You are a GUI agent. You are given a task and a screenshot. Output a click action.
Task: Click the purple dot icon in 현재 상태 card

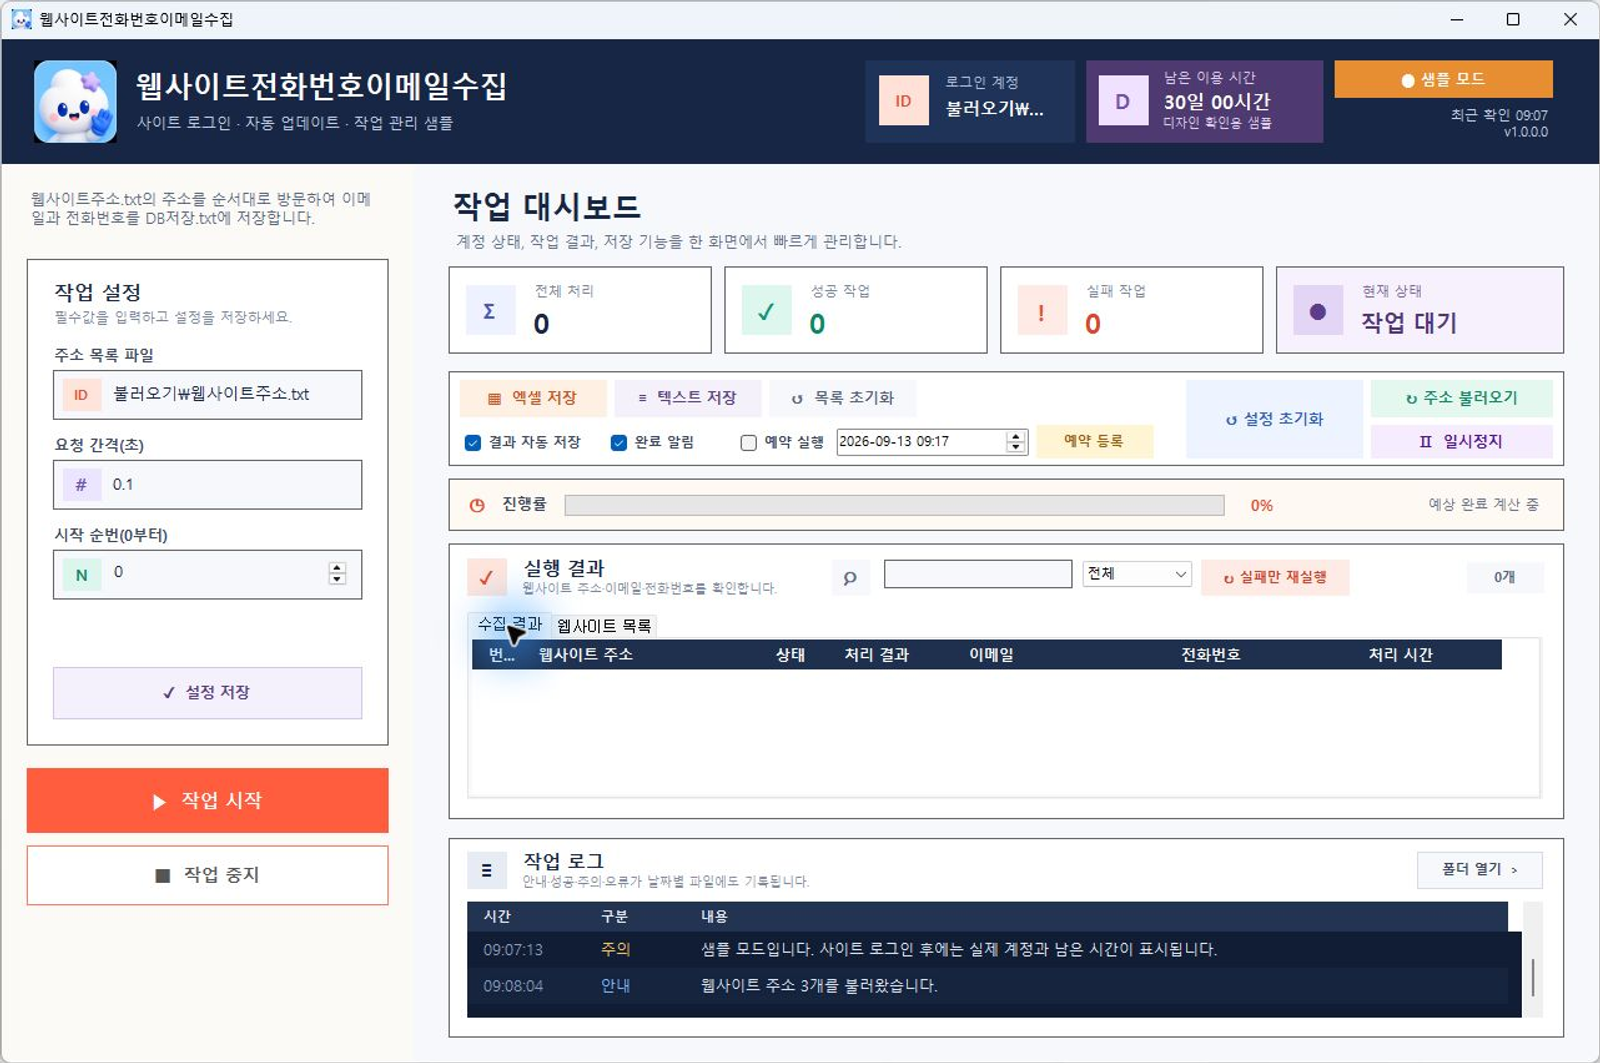point(1317,311)
